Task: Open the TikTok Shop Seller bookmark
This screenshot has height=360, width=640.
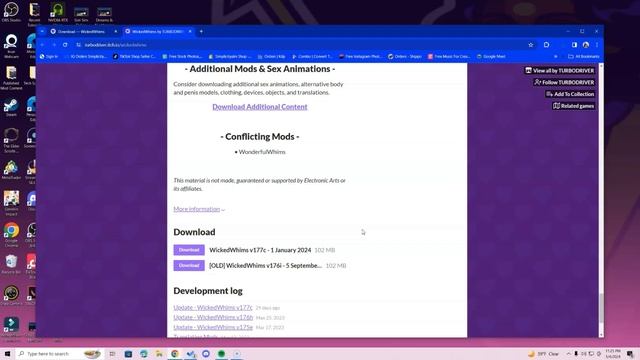Action: click(x=134, y=56)
